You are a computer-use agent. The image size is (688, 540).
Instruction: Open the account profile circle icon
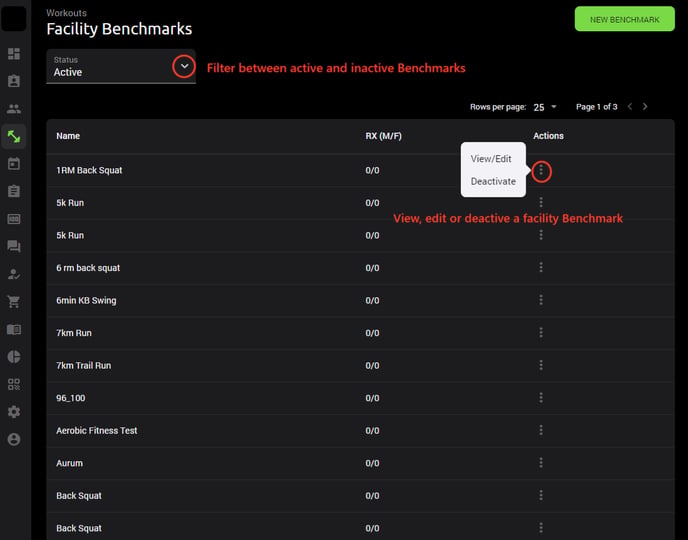14,439
